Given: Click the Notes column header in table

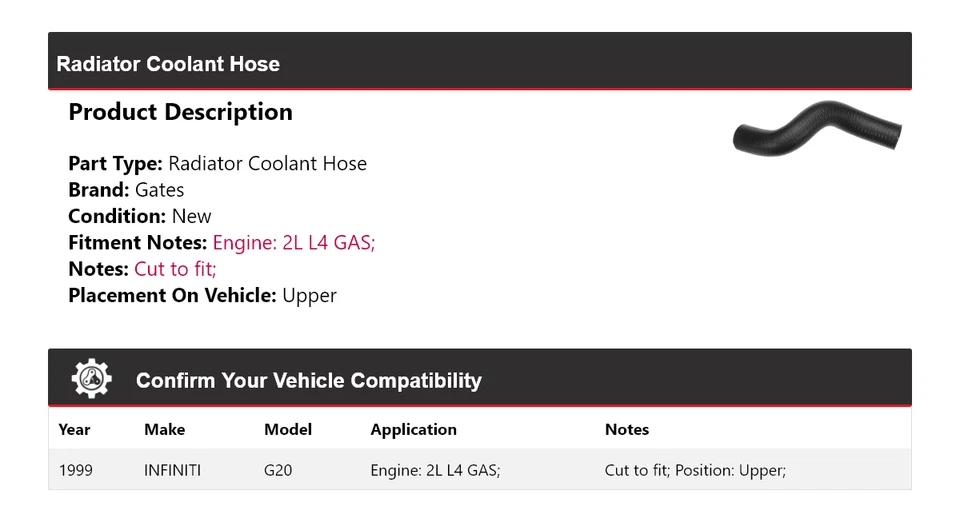Looking at the screenshot, I should (627, 429).
